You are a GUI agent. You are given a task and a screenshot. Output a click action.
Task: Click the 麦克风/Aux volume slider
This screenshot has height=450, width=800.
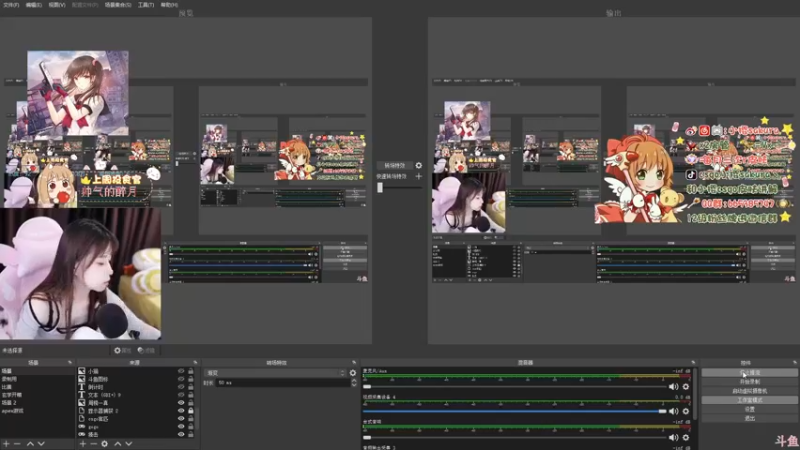[514, 387]
